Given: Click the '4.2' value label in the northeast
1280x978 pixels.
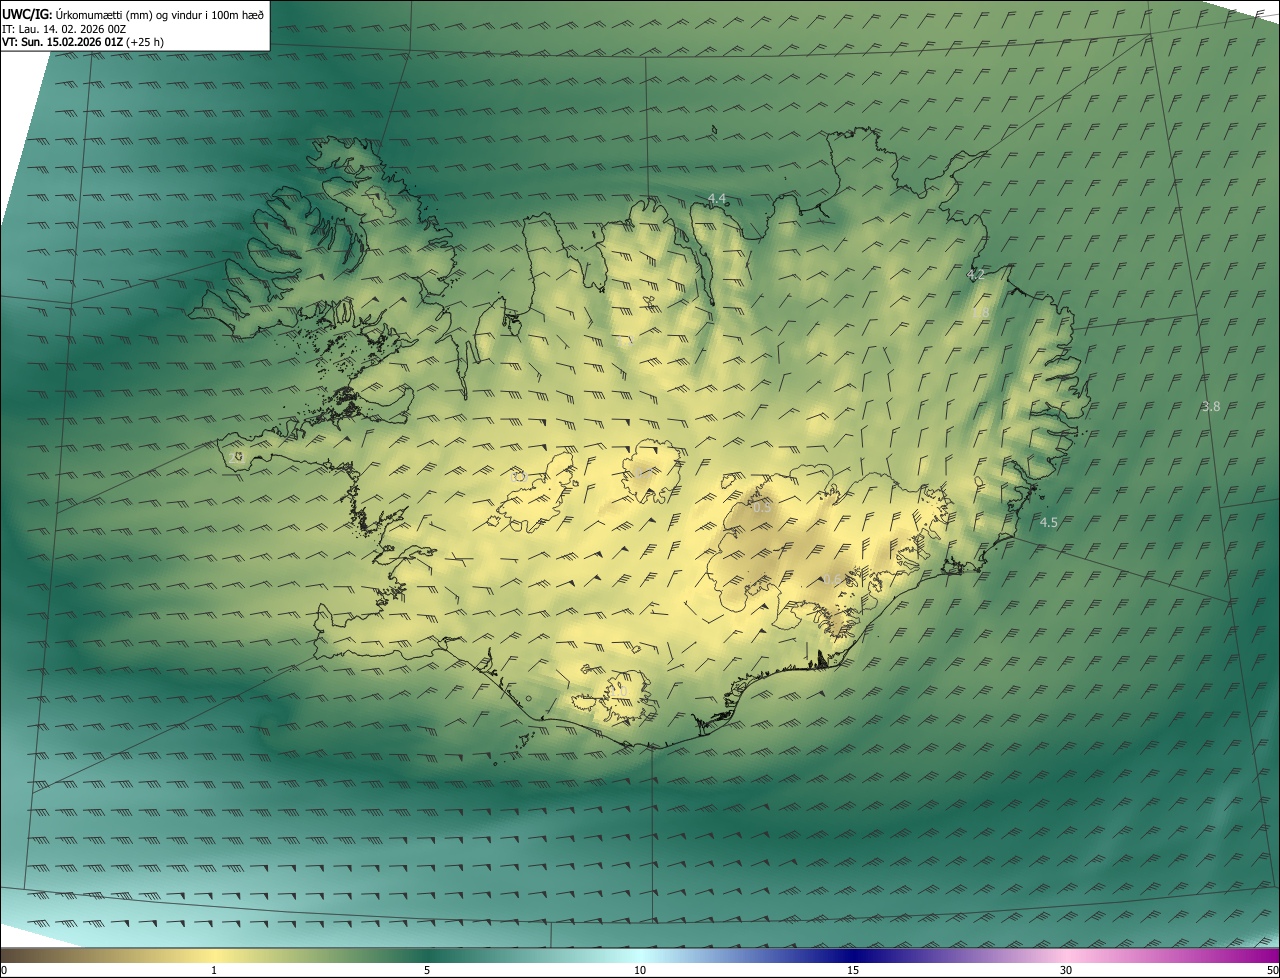Looking at the screenshot, I should click(x=976, y=274).
